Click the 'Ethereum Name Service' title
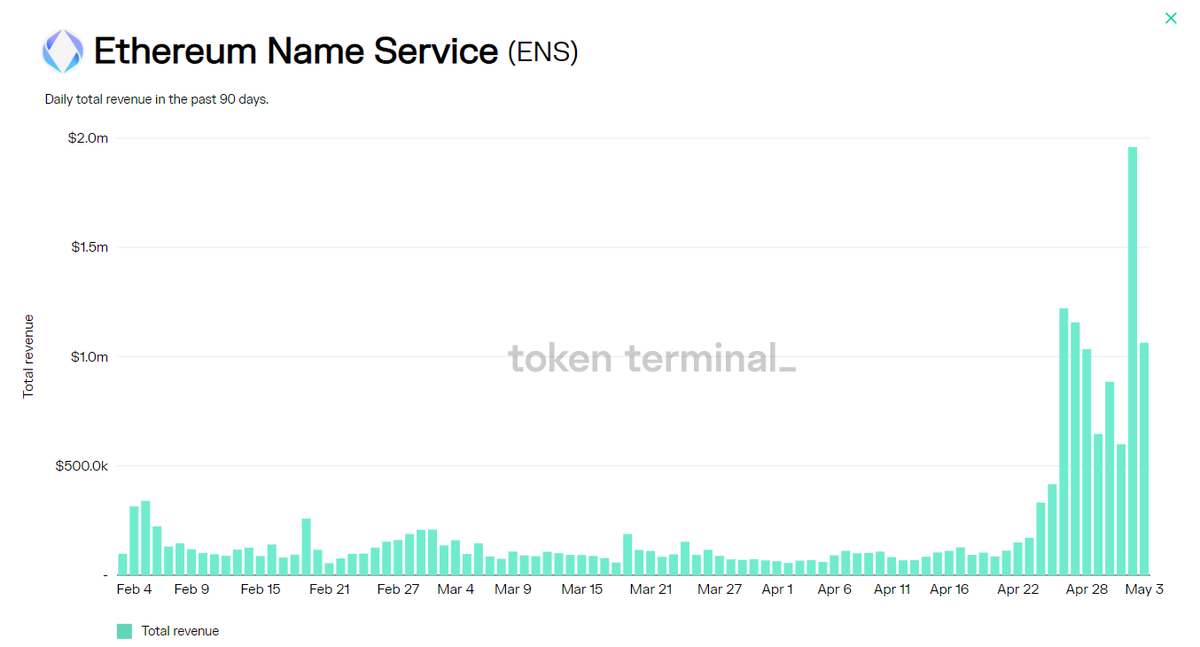 tap(296, 51)
